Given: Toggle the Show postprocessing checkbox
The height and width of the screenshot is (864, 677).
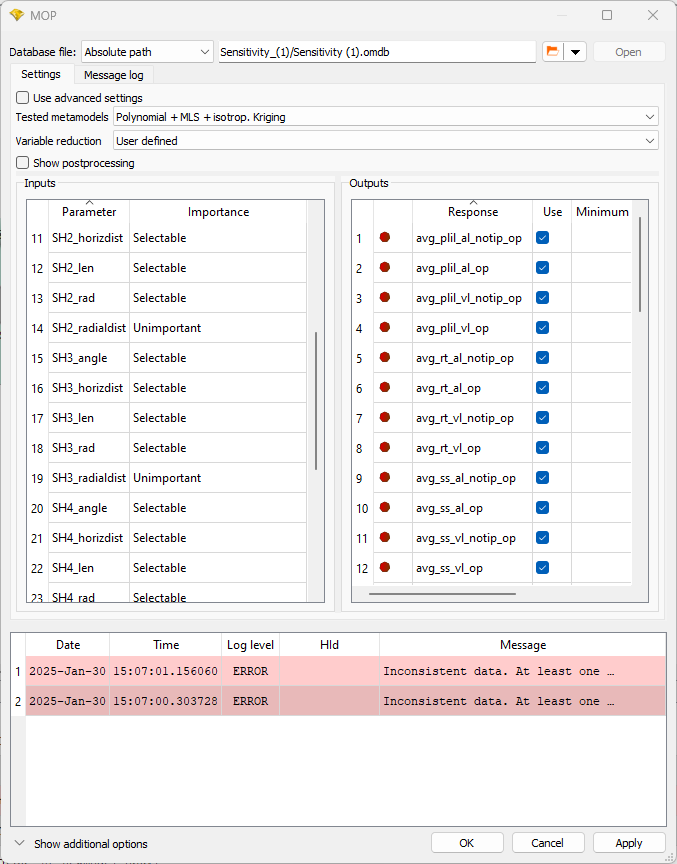Looking at the screenshot, I should [x=23, y=163].
